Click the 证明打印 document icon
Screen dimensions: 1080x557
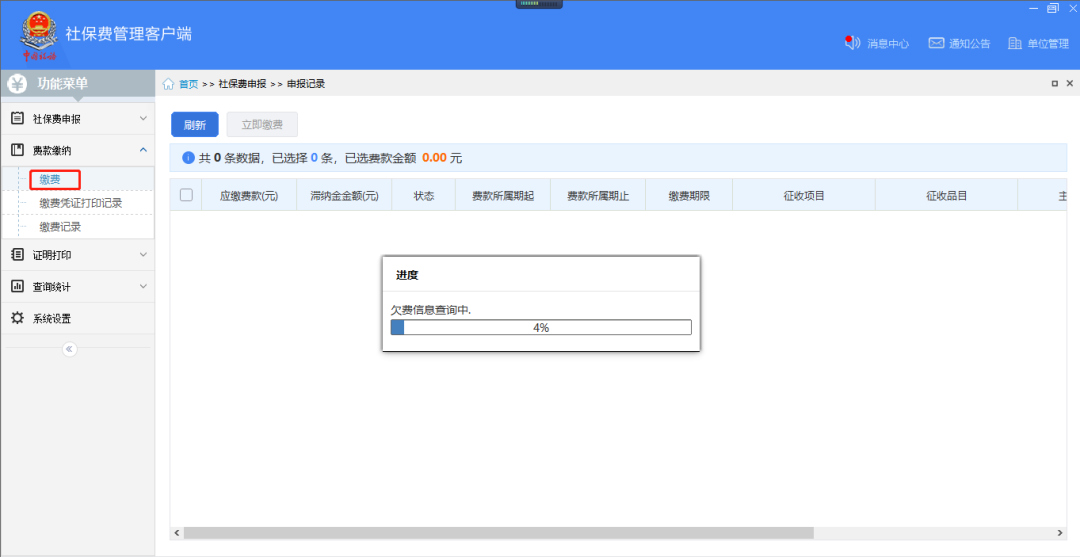click(x=17, y=254)
